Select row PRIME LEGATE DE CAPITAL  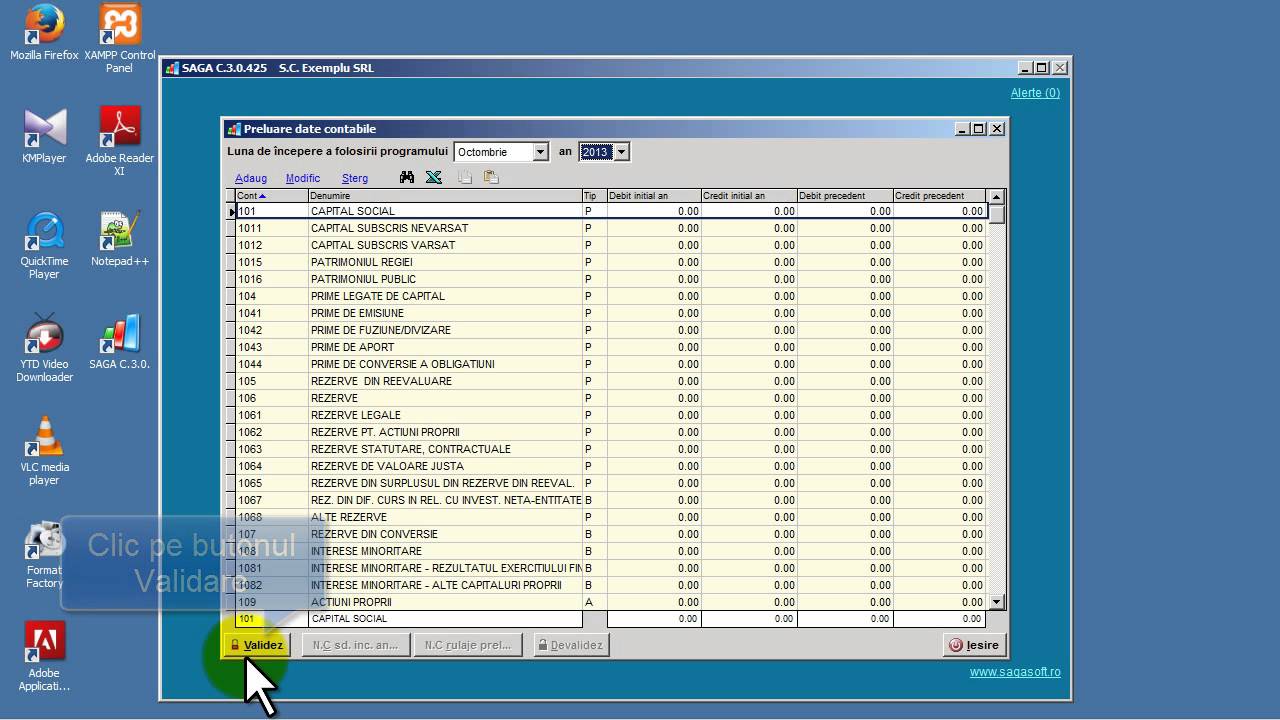point(606,296)
